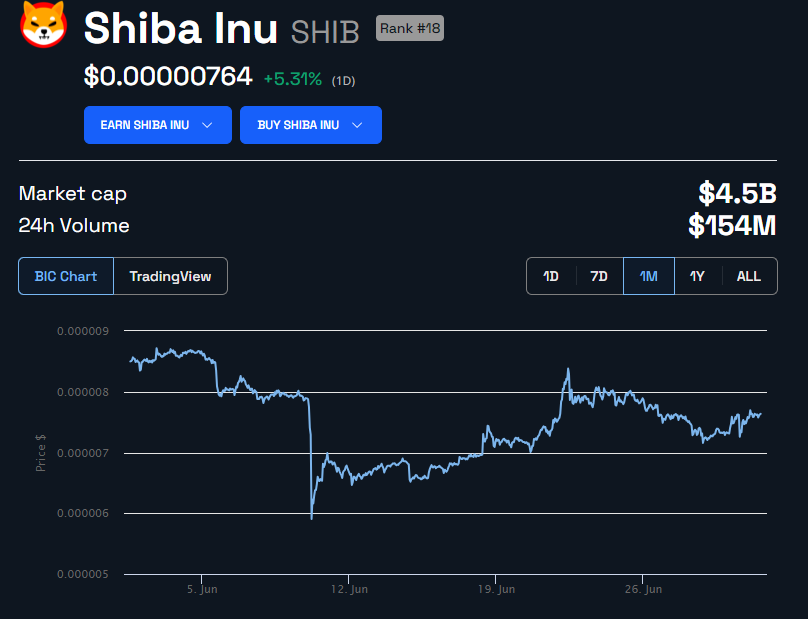Expand the Buy Shiba Inu dropdown
The height and width of the screenshot is (619, 808).
pyautogui.click(x=310, y=125)
